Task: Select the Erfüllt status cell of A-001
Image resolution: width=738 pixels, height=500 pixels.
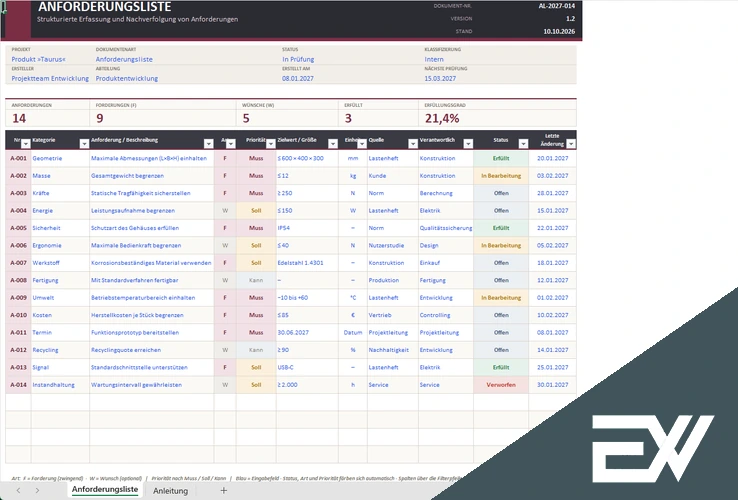Action: [501, 158]
